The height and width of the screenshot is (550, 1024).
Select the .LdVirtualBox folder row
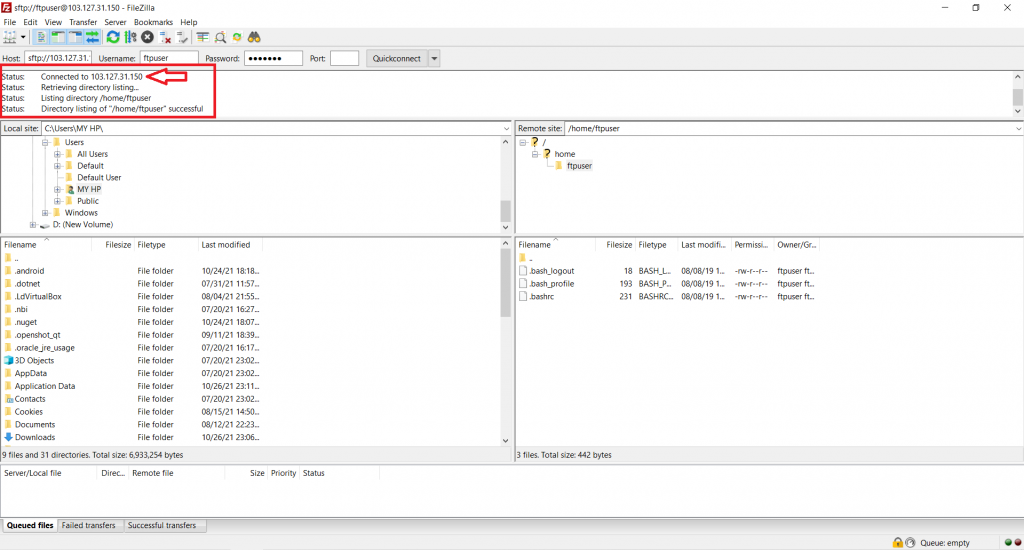click(x=38, y=297)
